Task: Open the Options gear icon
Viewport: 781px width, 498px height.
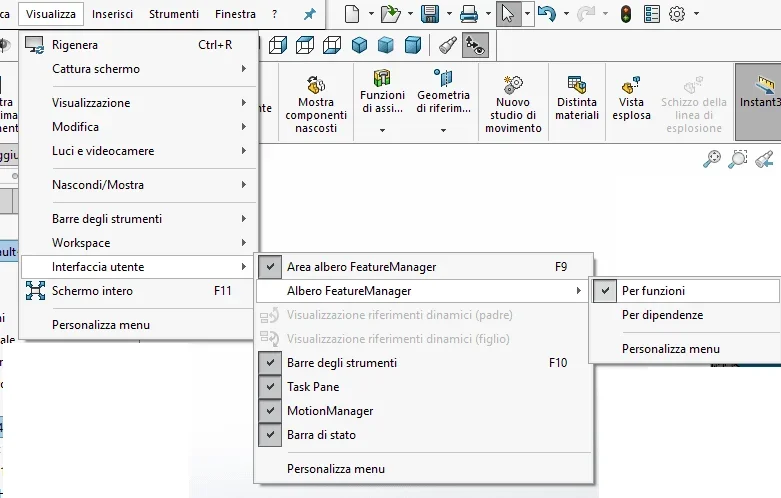Action: (x=677, y=14)
